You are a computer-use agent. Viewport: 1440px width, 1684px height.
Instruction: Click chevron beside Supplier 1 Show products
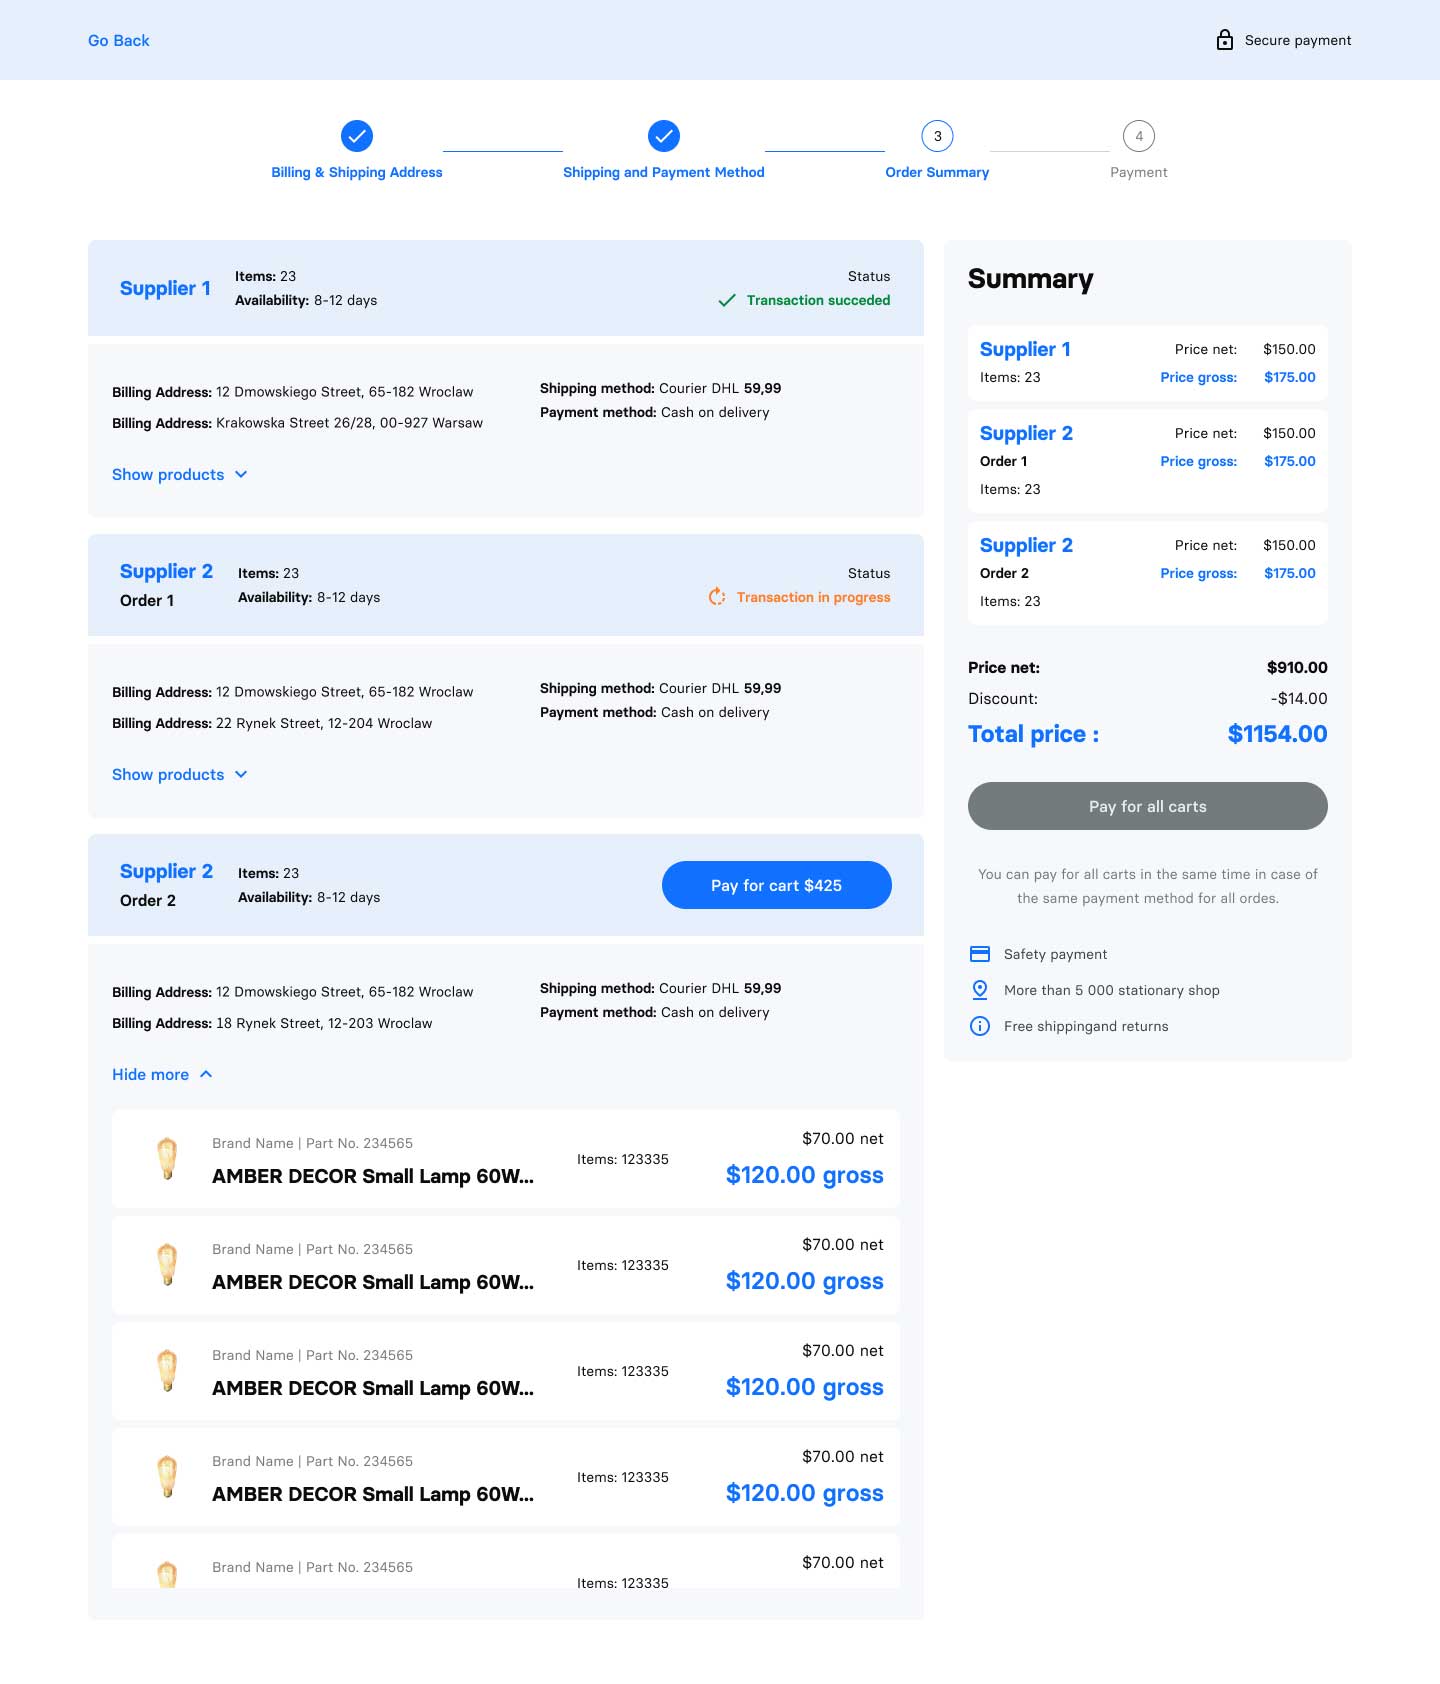coord(241,475)
